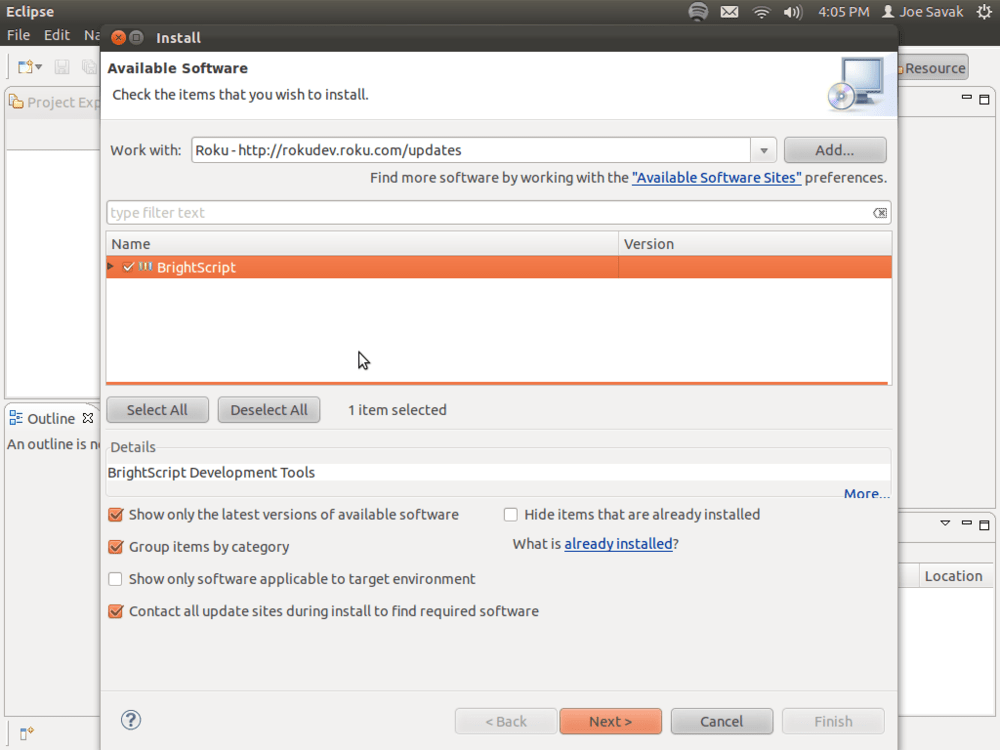Viewport: 1000px width, 750px height.
Task: Click the Outline view icon
Action: [14, 417]
